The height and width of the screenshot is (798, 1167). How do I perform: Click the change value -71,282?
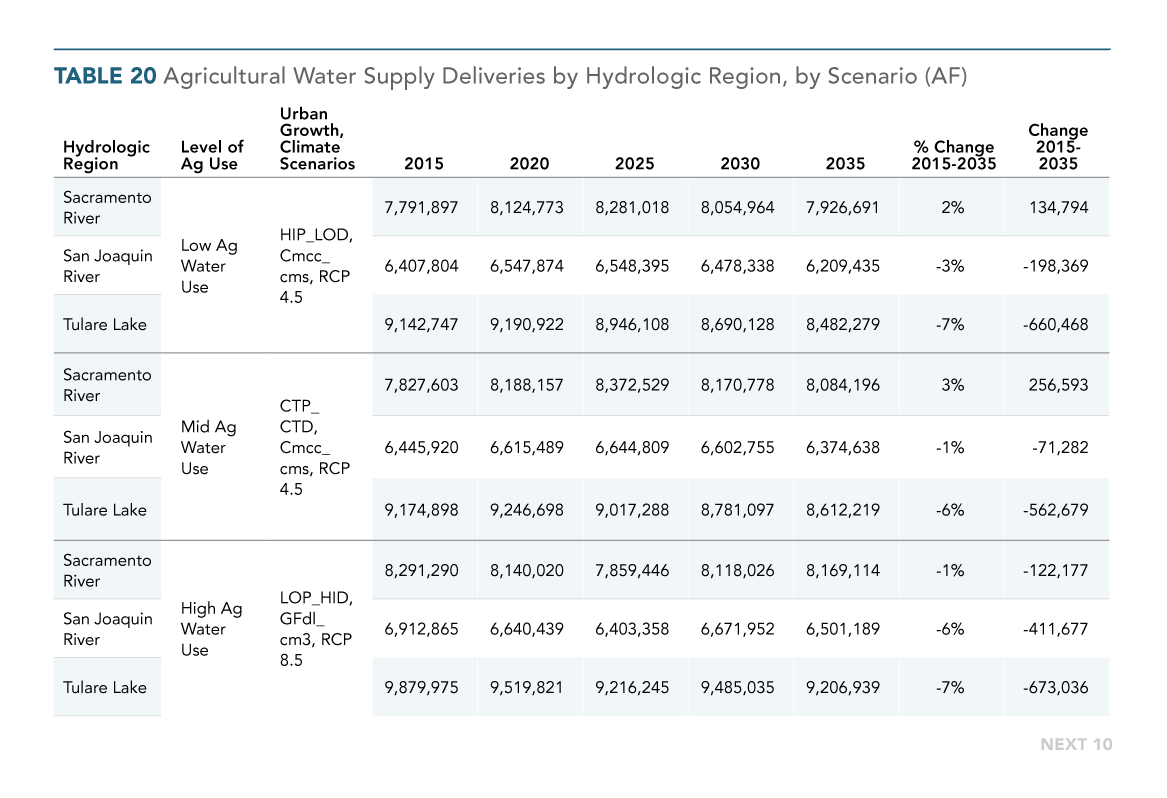(x=1060, y=448)
